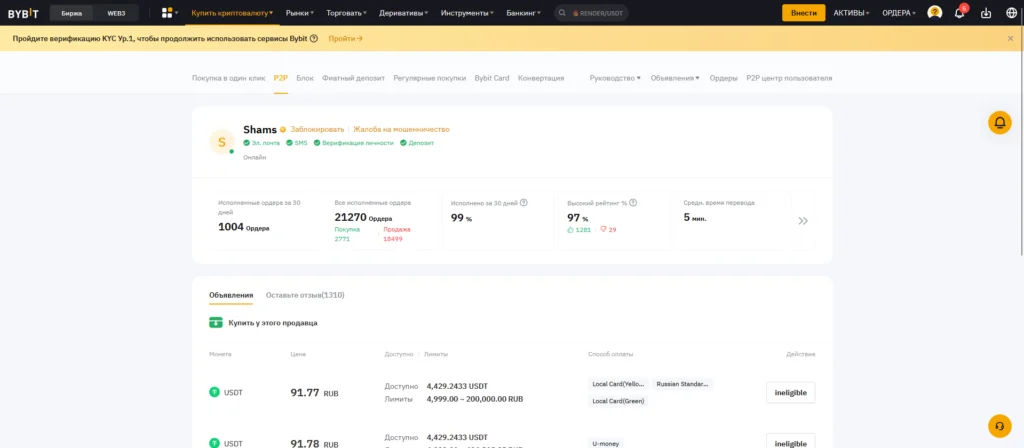This screenshot has height=448, width=1024.
Task: Open 'Покупка в один клик' tab
Action: point(229,78)
